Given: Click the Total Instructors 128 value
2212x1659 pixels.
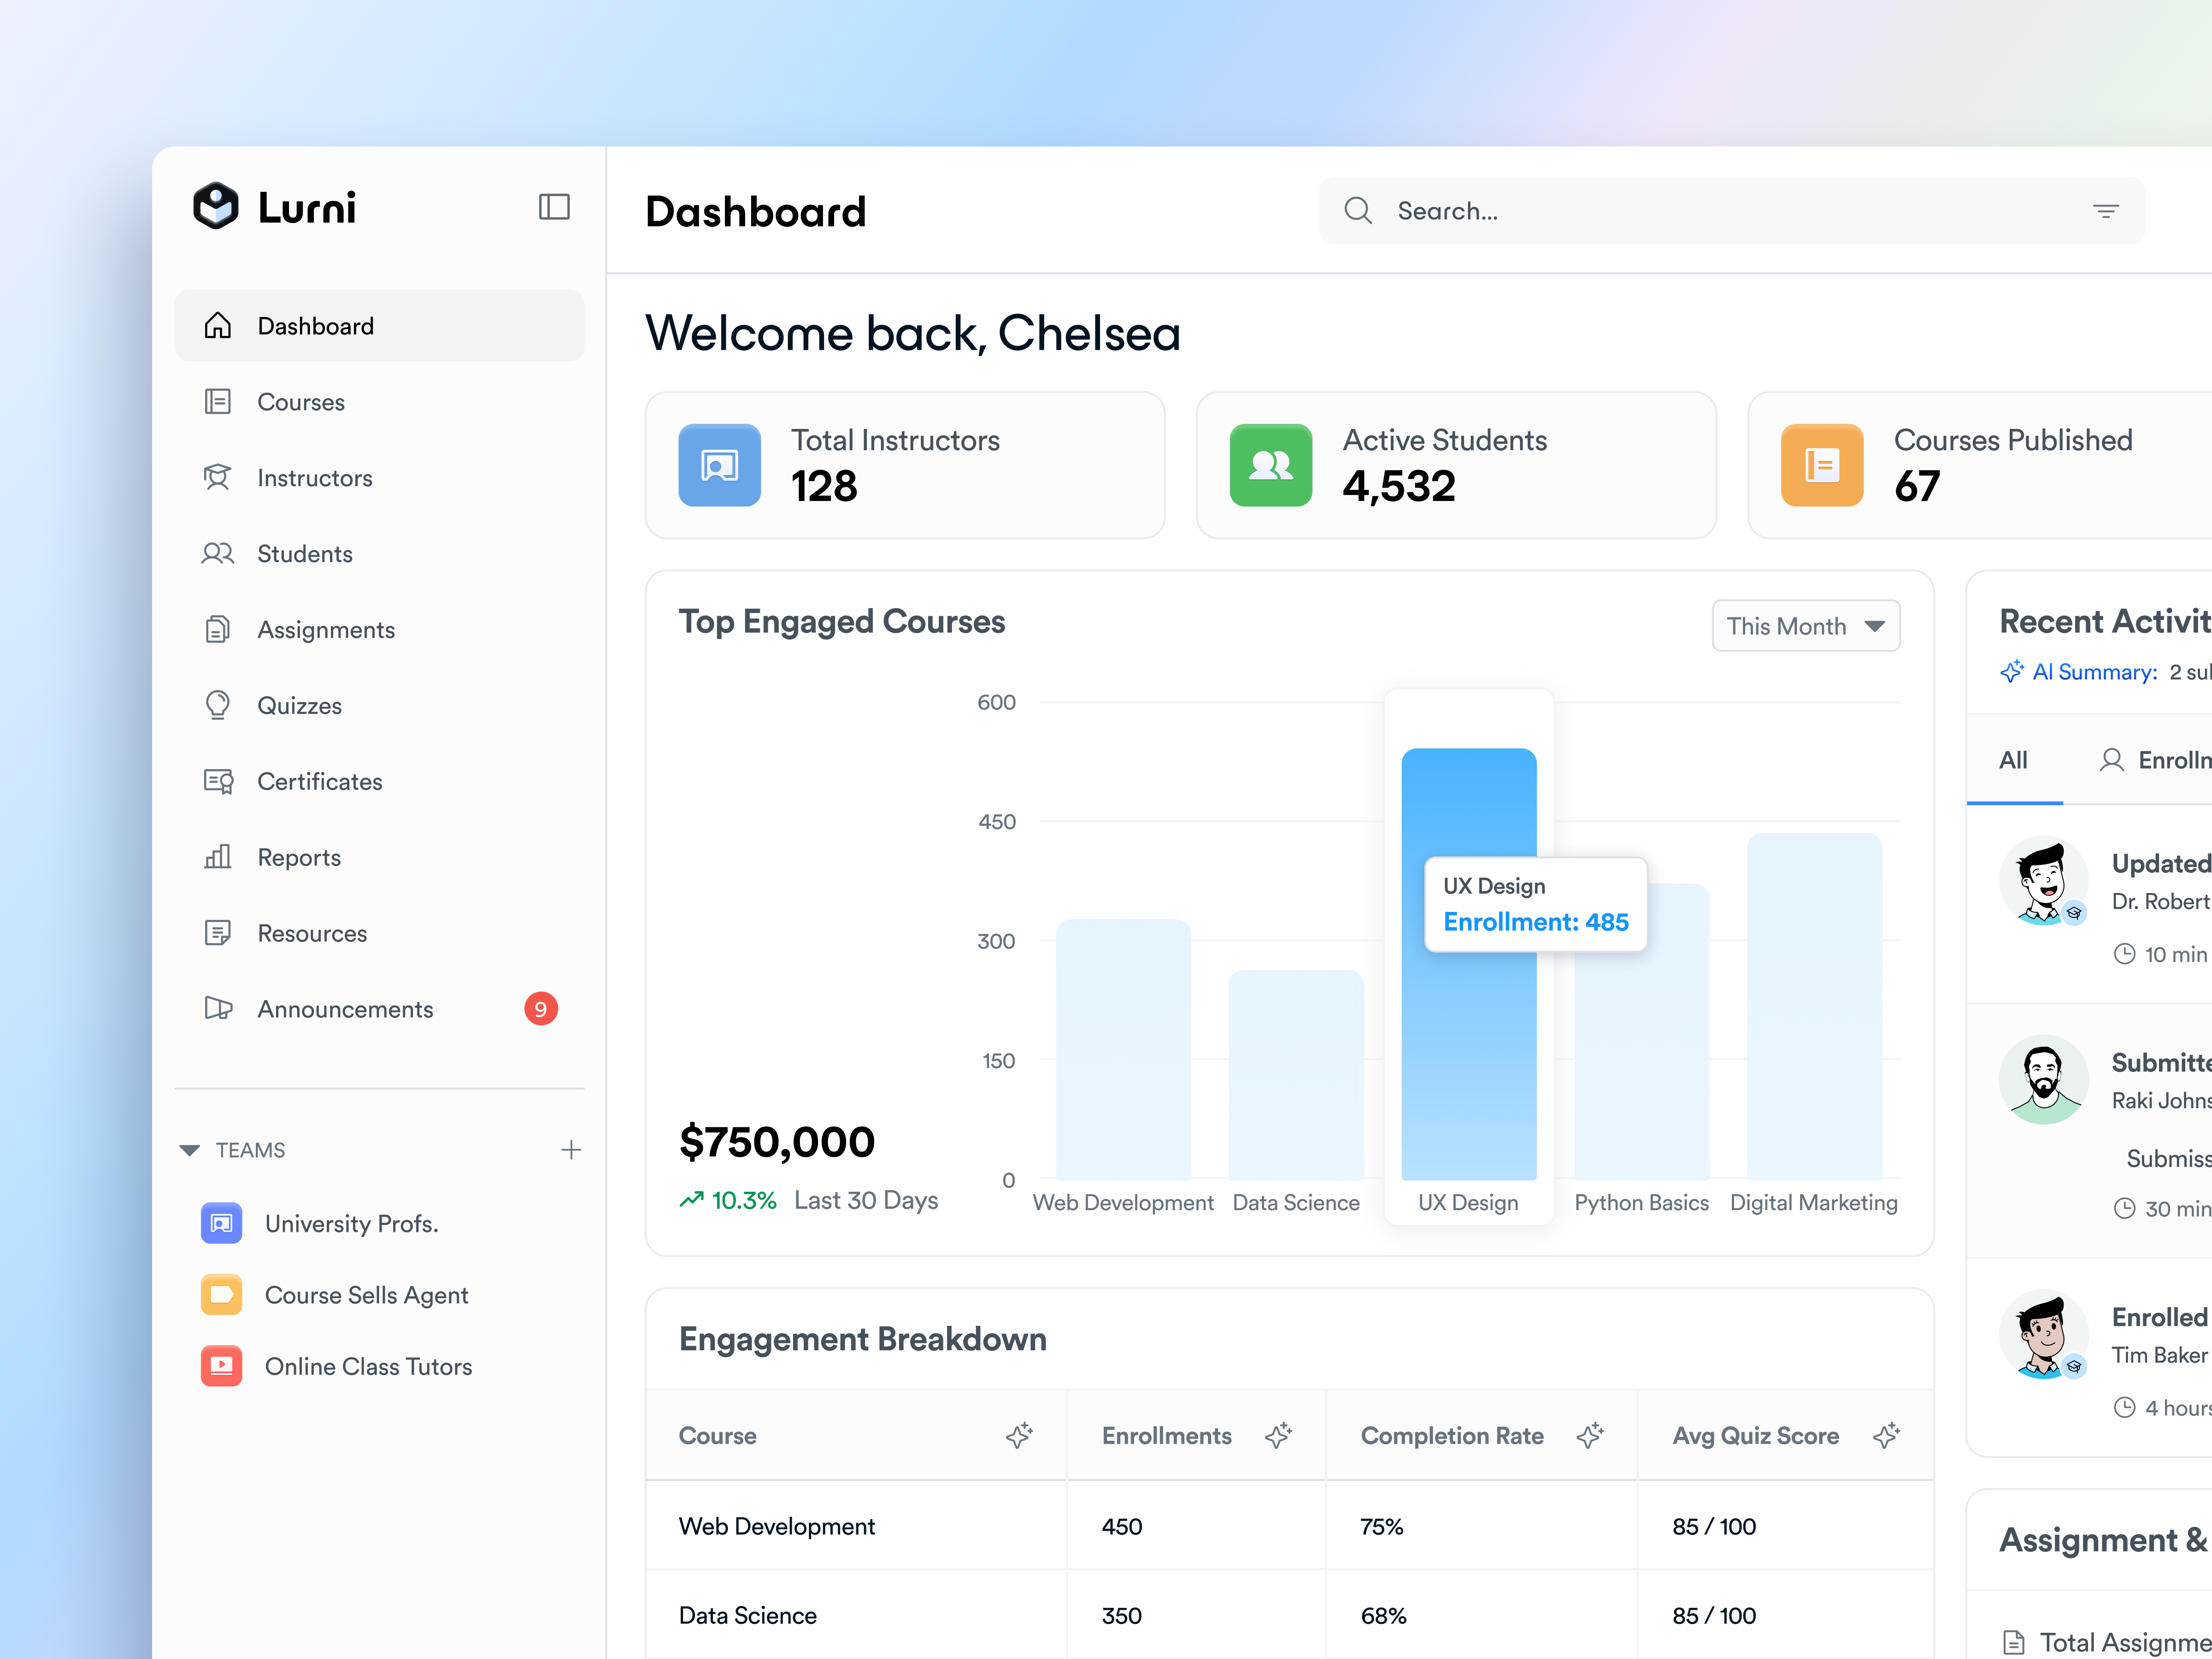Looking at the screenshot, I should coord(824,486).
